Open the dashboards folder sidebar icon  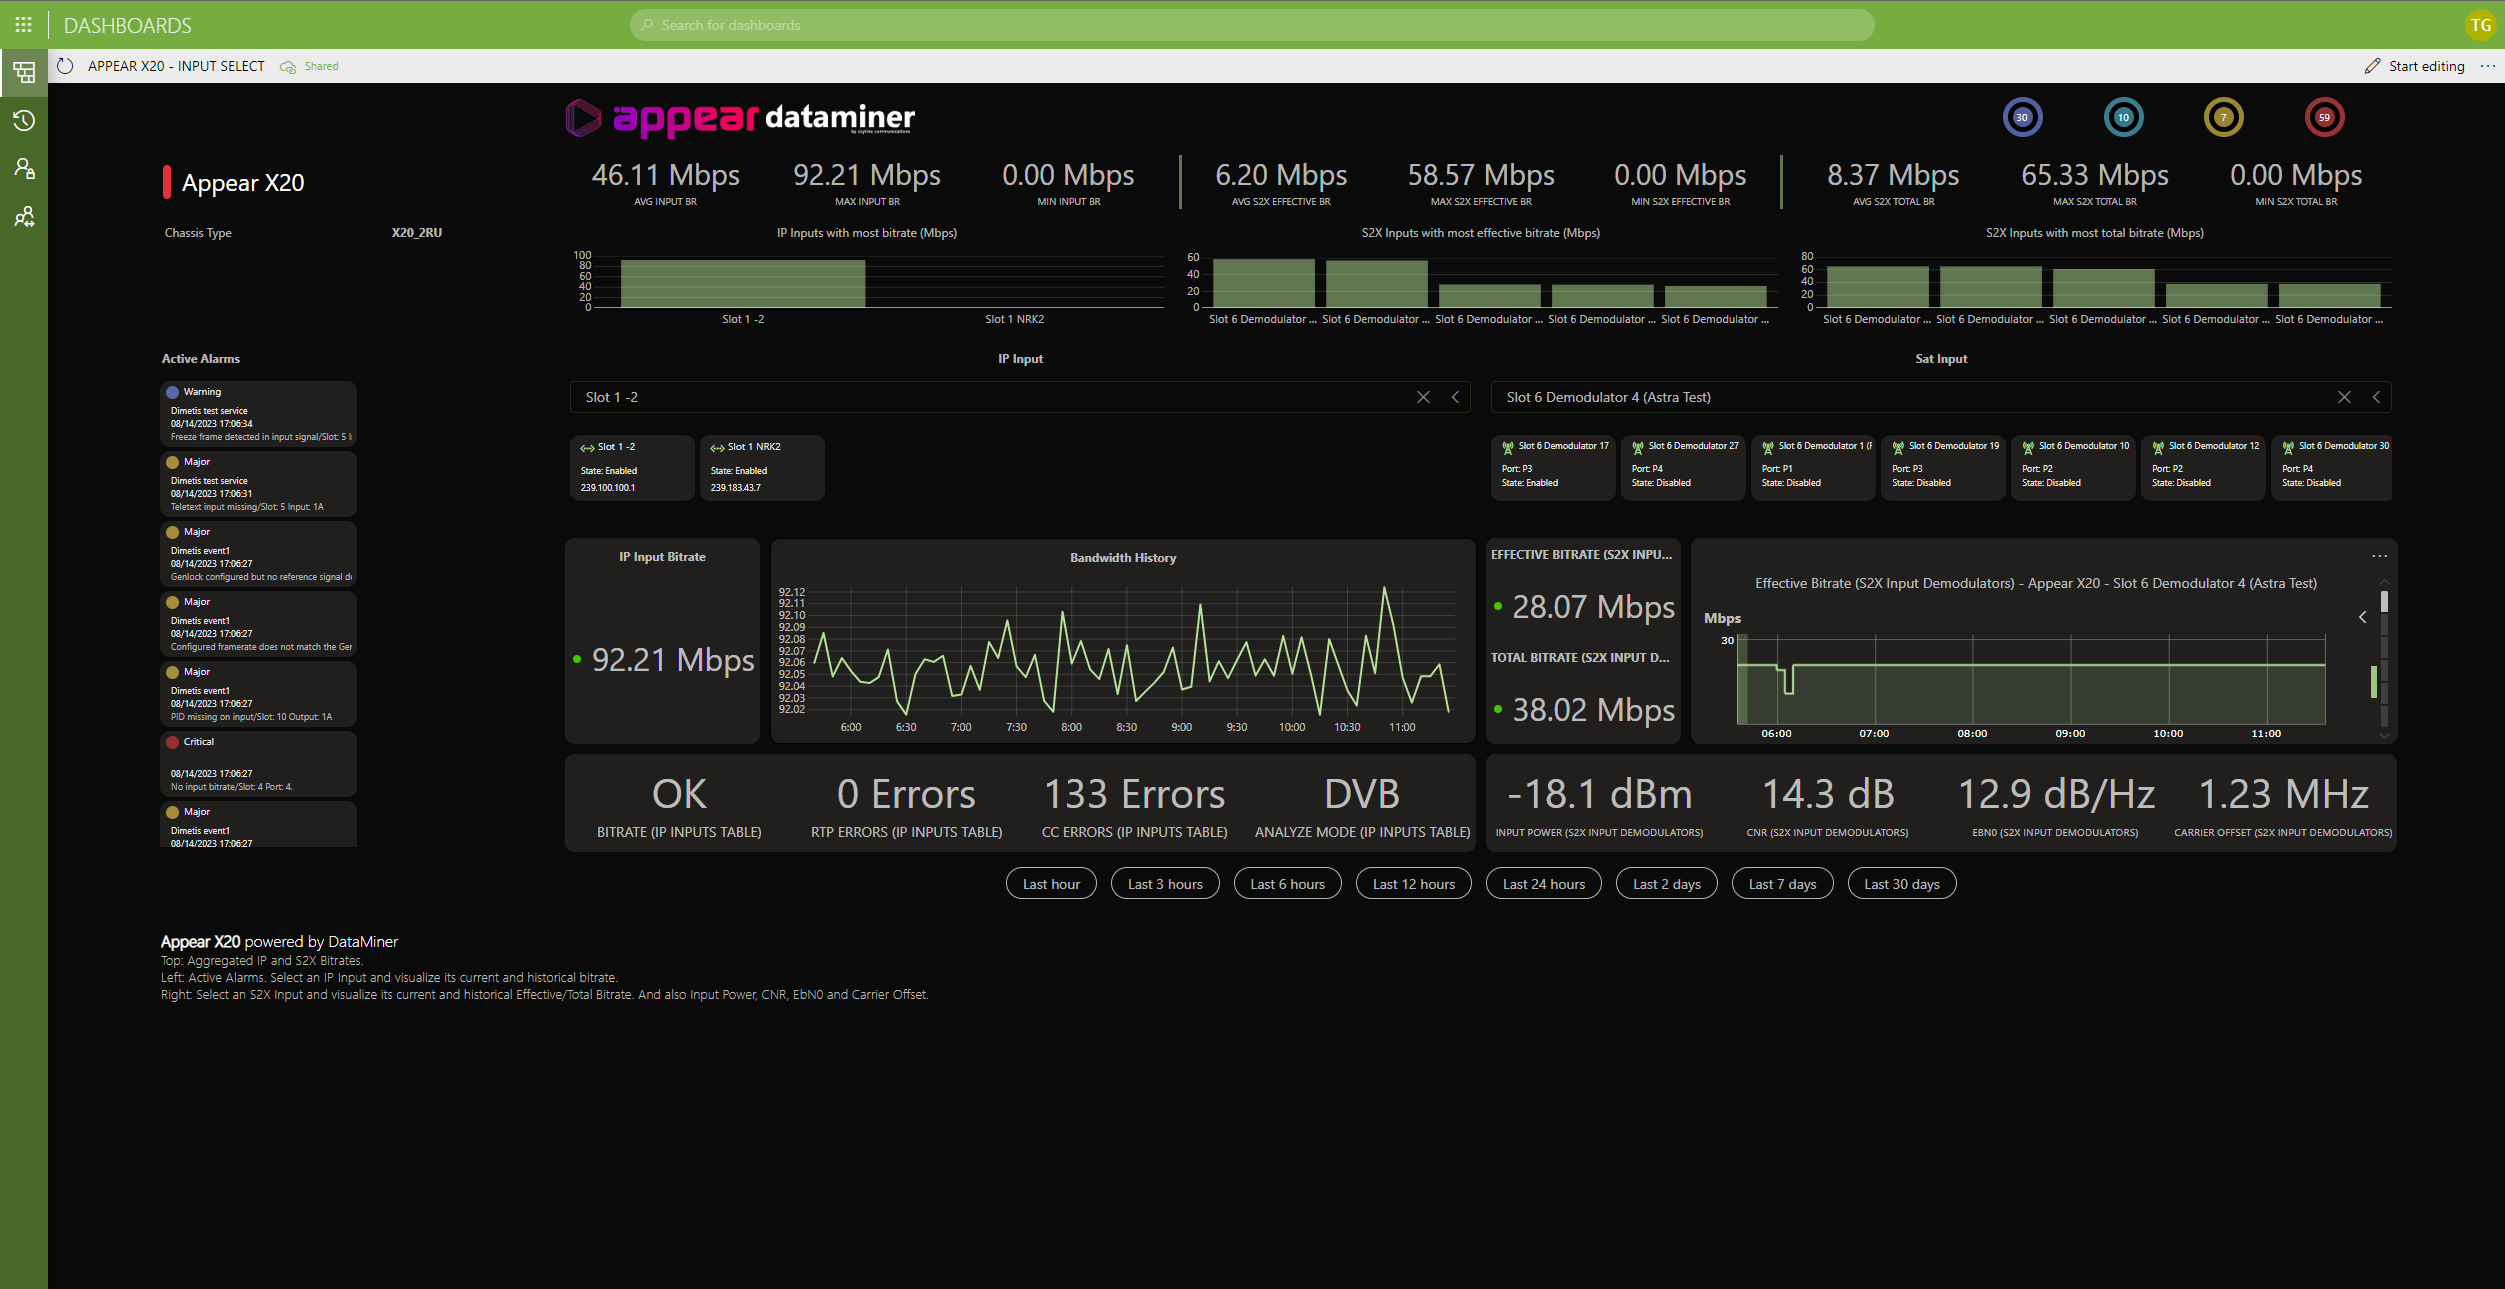24,72
